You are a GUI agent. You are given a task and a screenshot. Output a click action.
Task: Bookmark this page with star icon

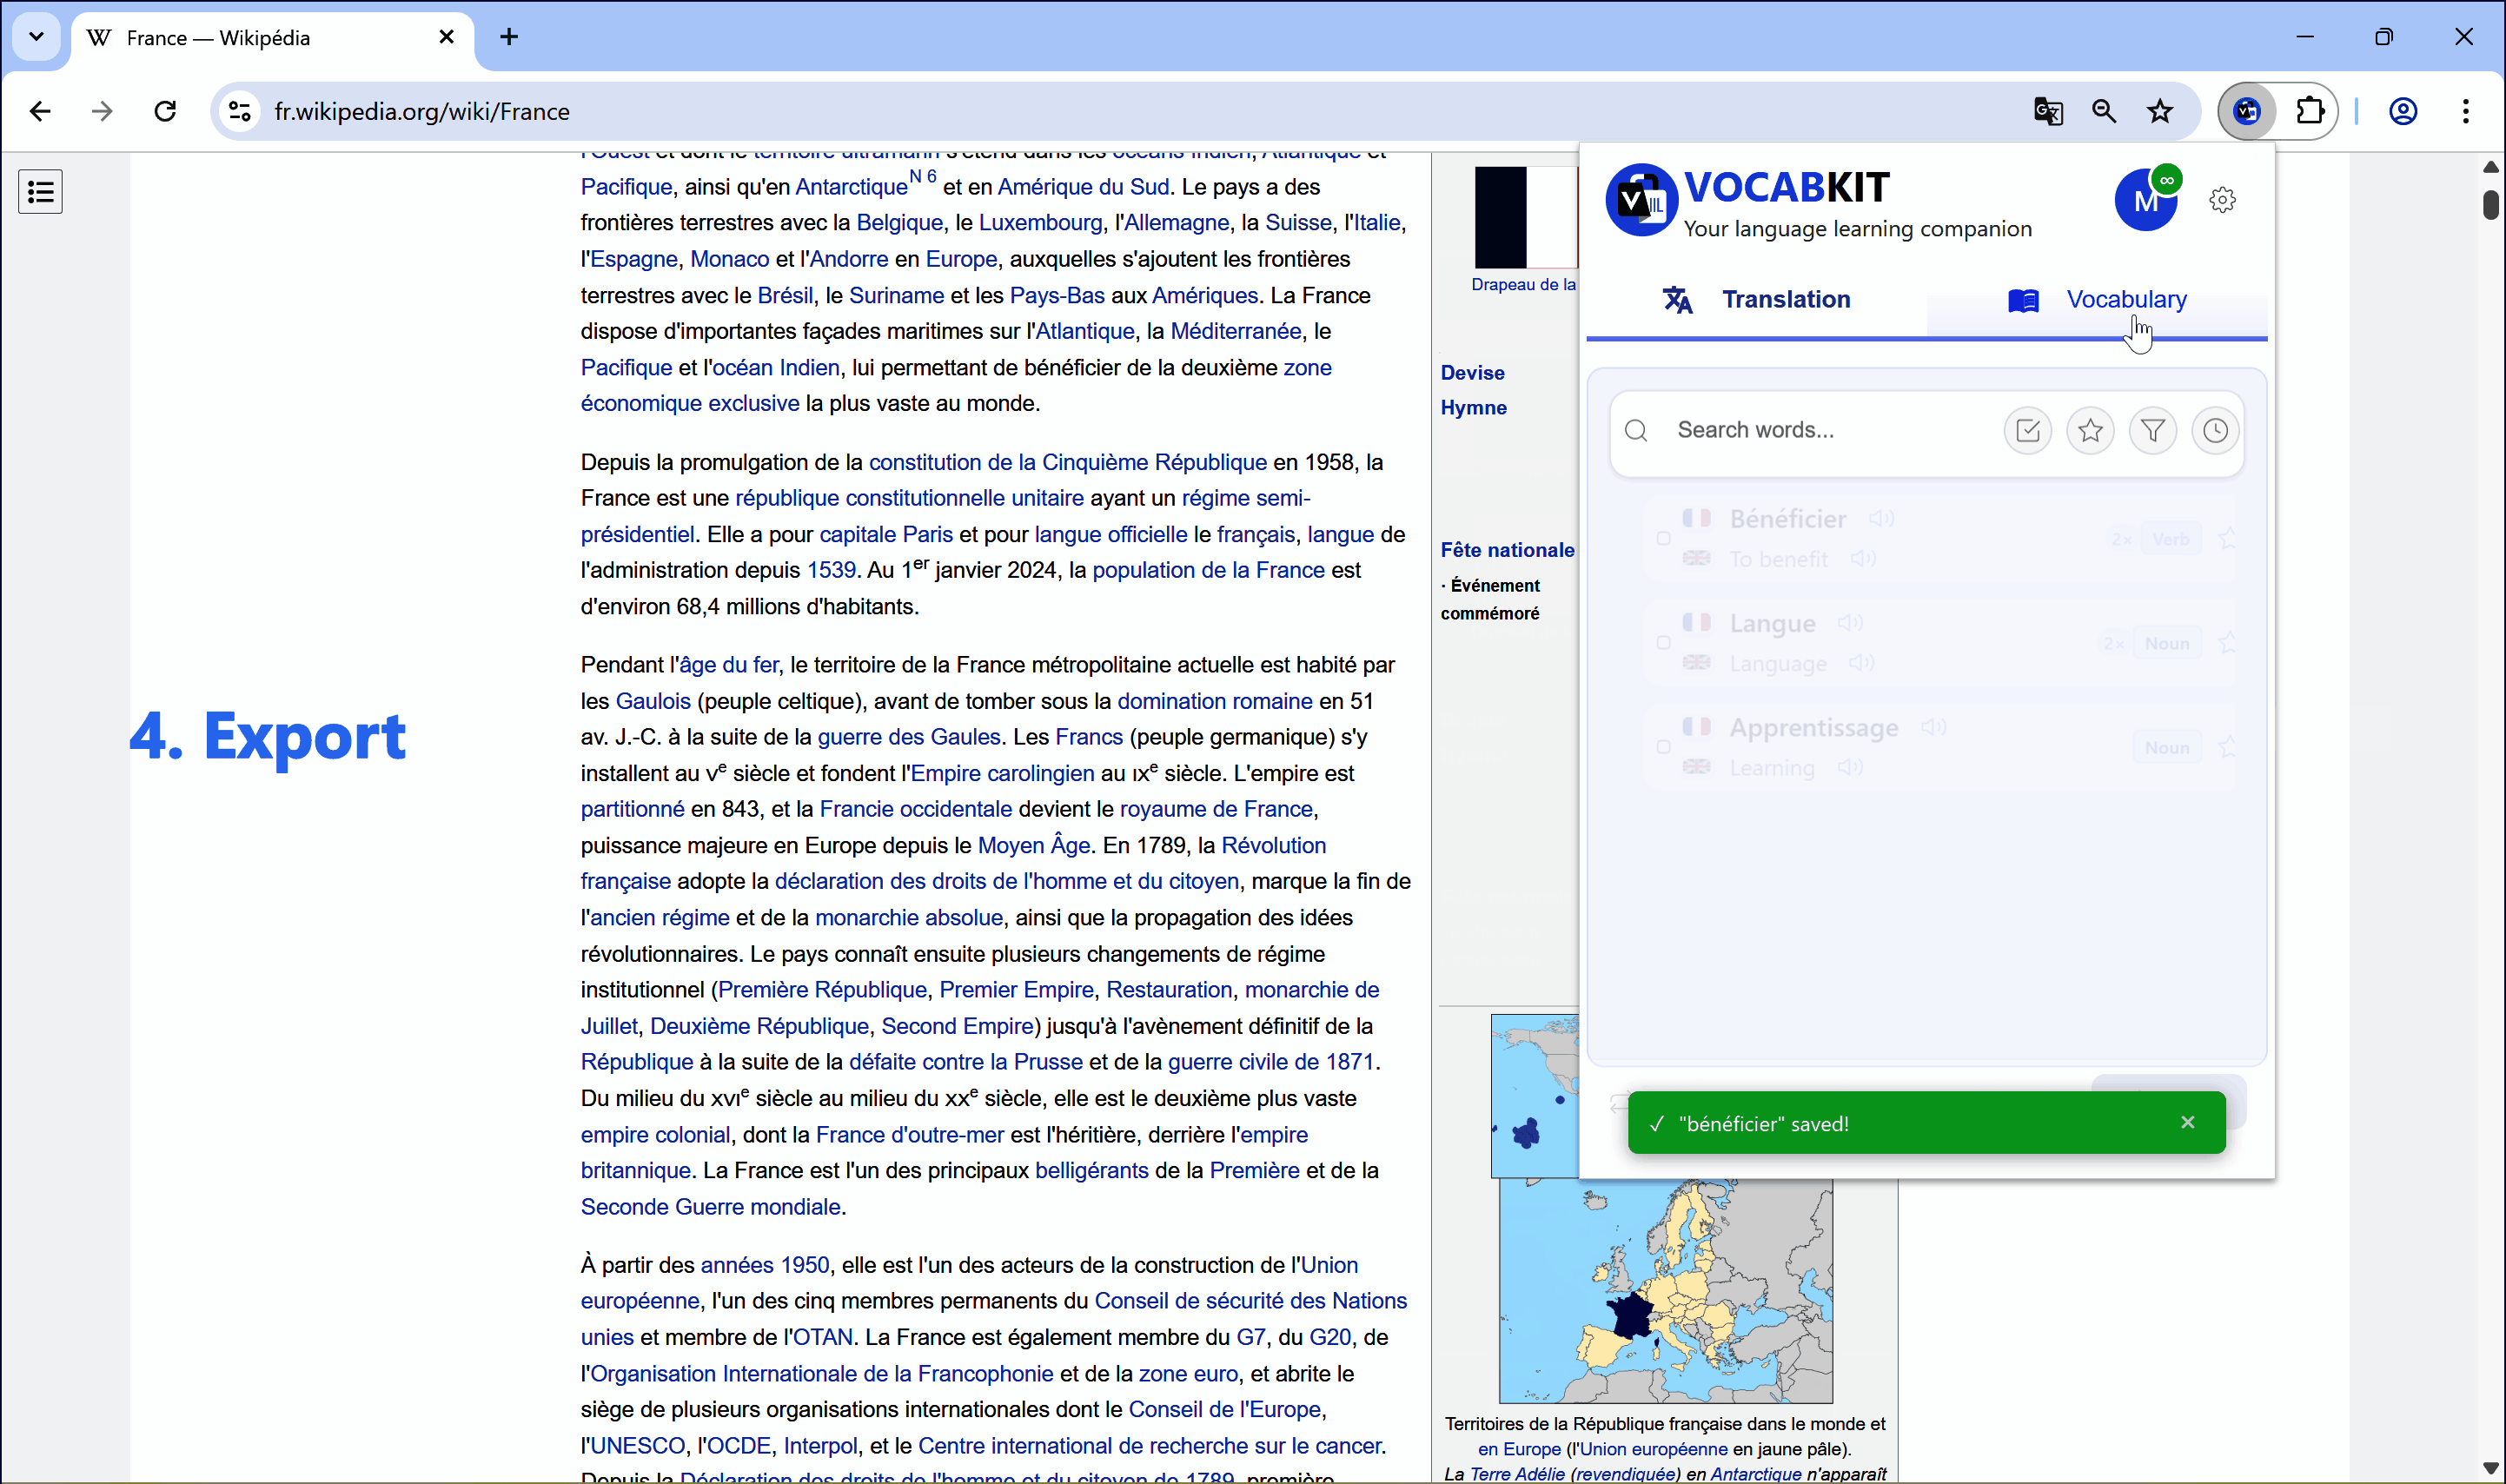pos(2160,111)
